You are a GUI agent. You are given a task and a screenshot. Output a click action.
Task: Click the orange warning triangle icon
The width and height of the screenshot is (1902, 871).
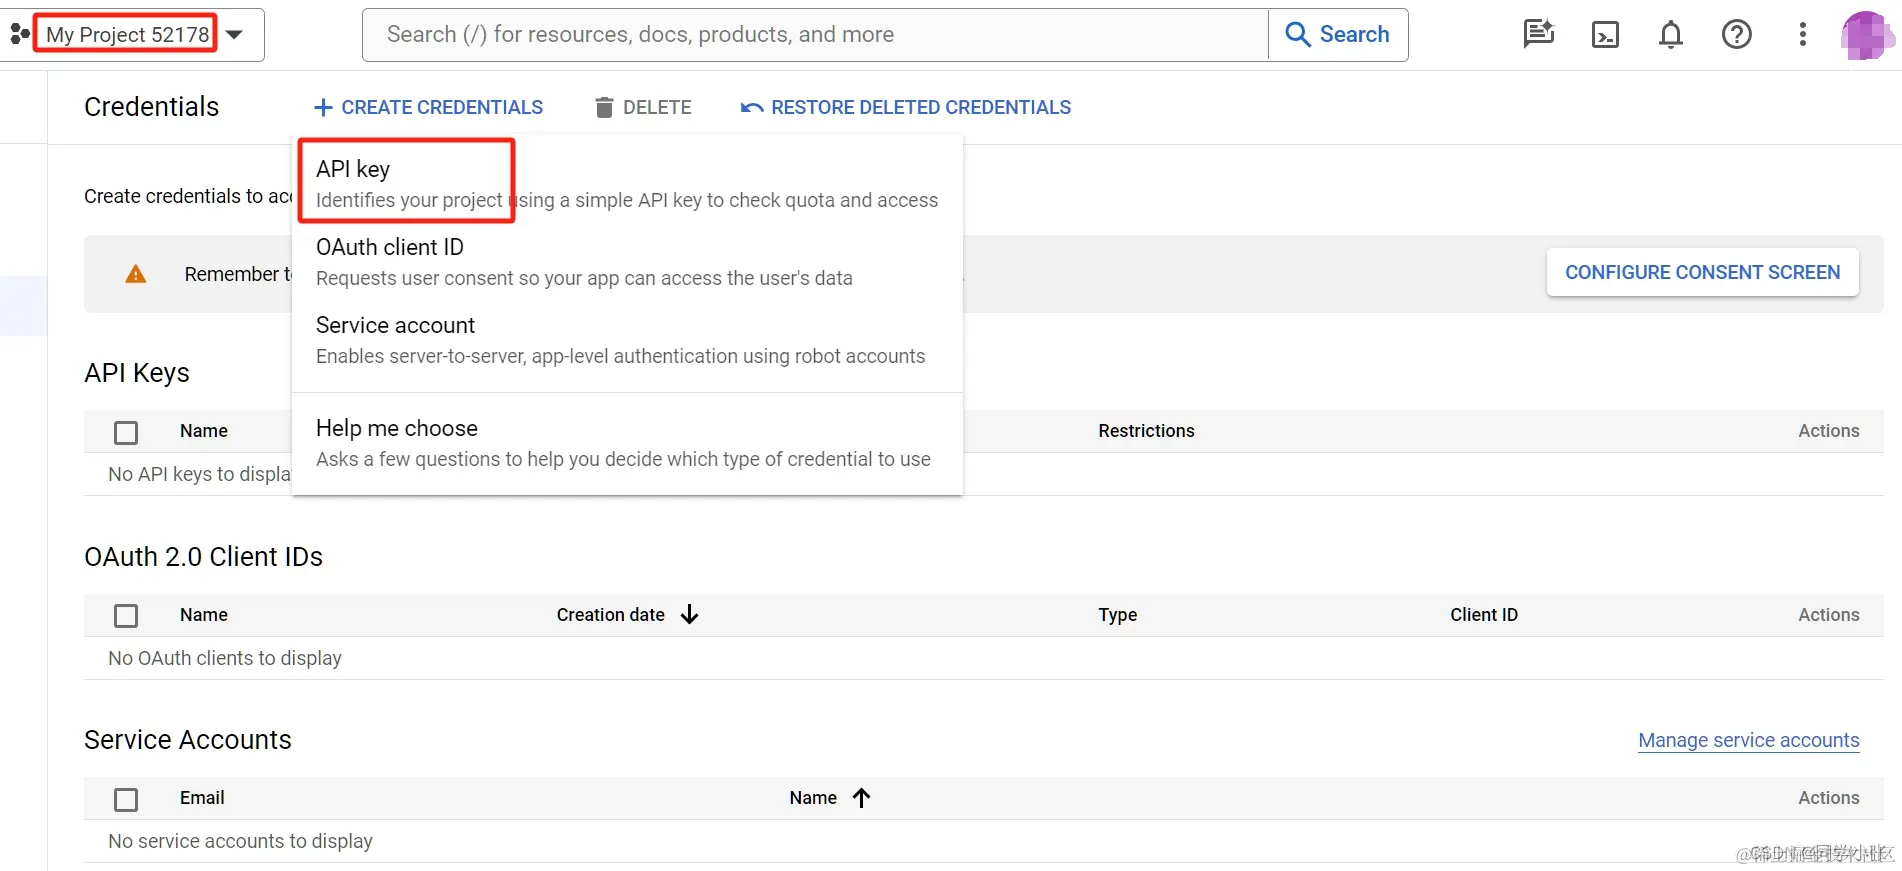click(136, 274)
